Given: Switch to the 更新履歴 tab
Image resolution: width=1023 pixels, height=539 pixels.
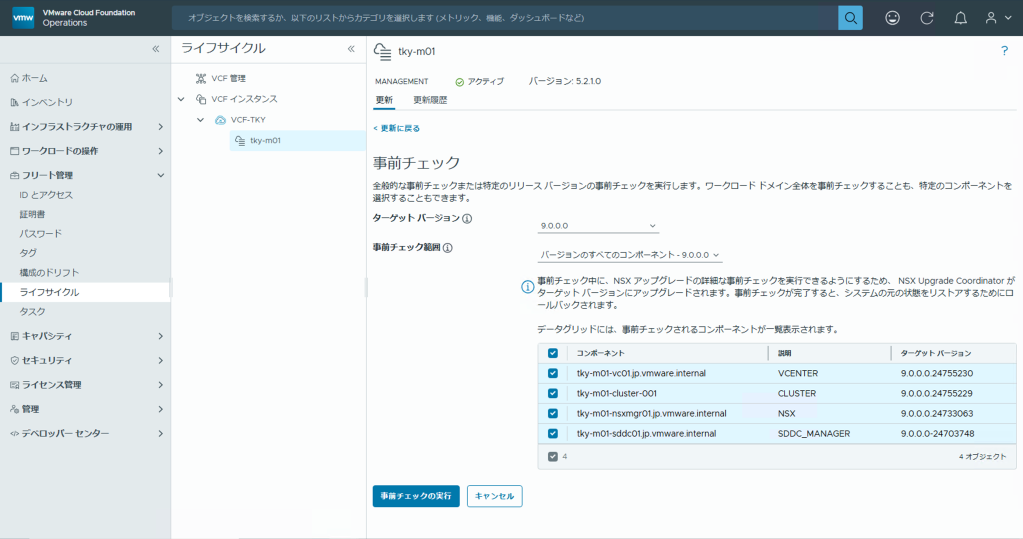Looking at the screenshot, I should coord(430,100).
